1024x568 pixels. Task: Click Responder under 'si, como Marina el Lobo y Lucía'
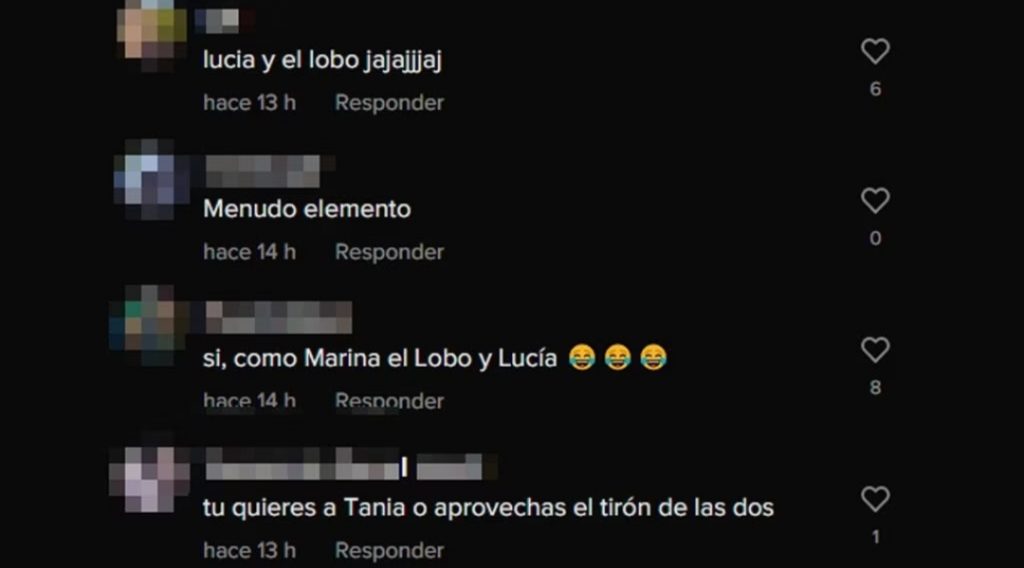point(389,400)
